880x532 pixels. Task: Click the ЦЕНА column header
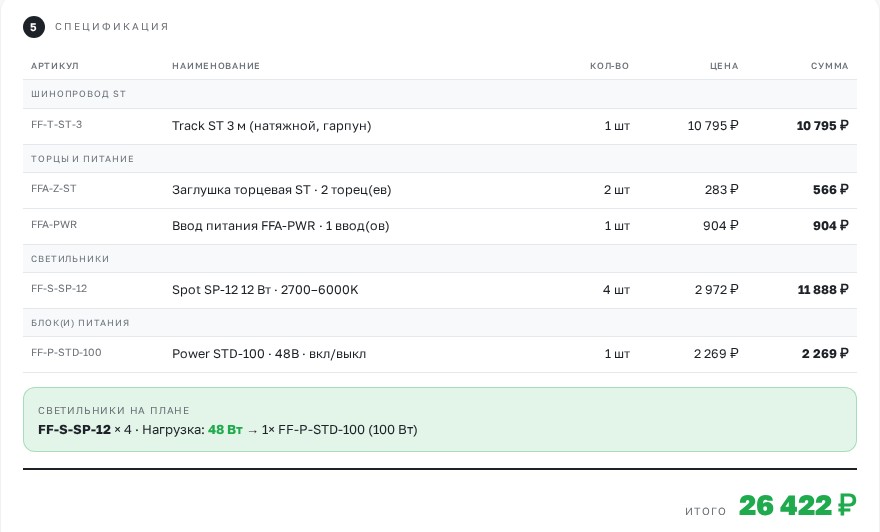coord(724,66)
